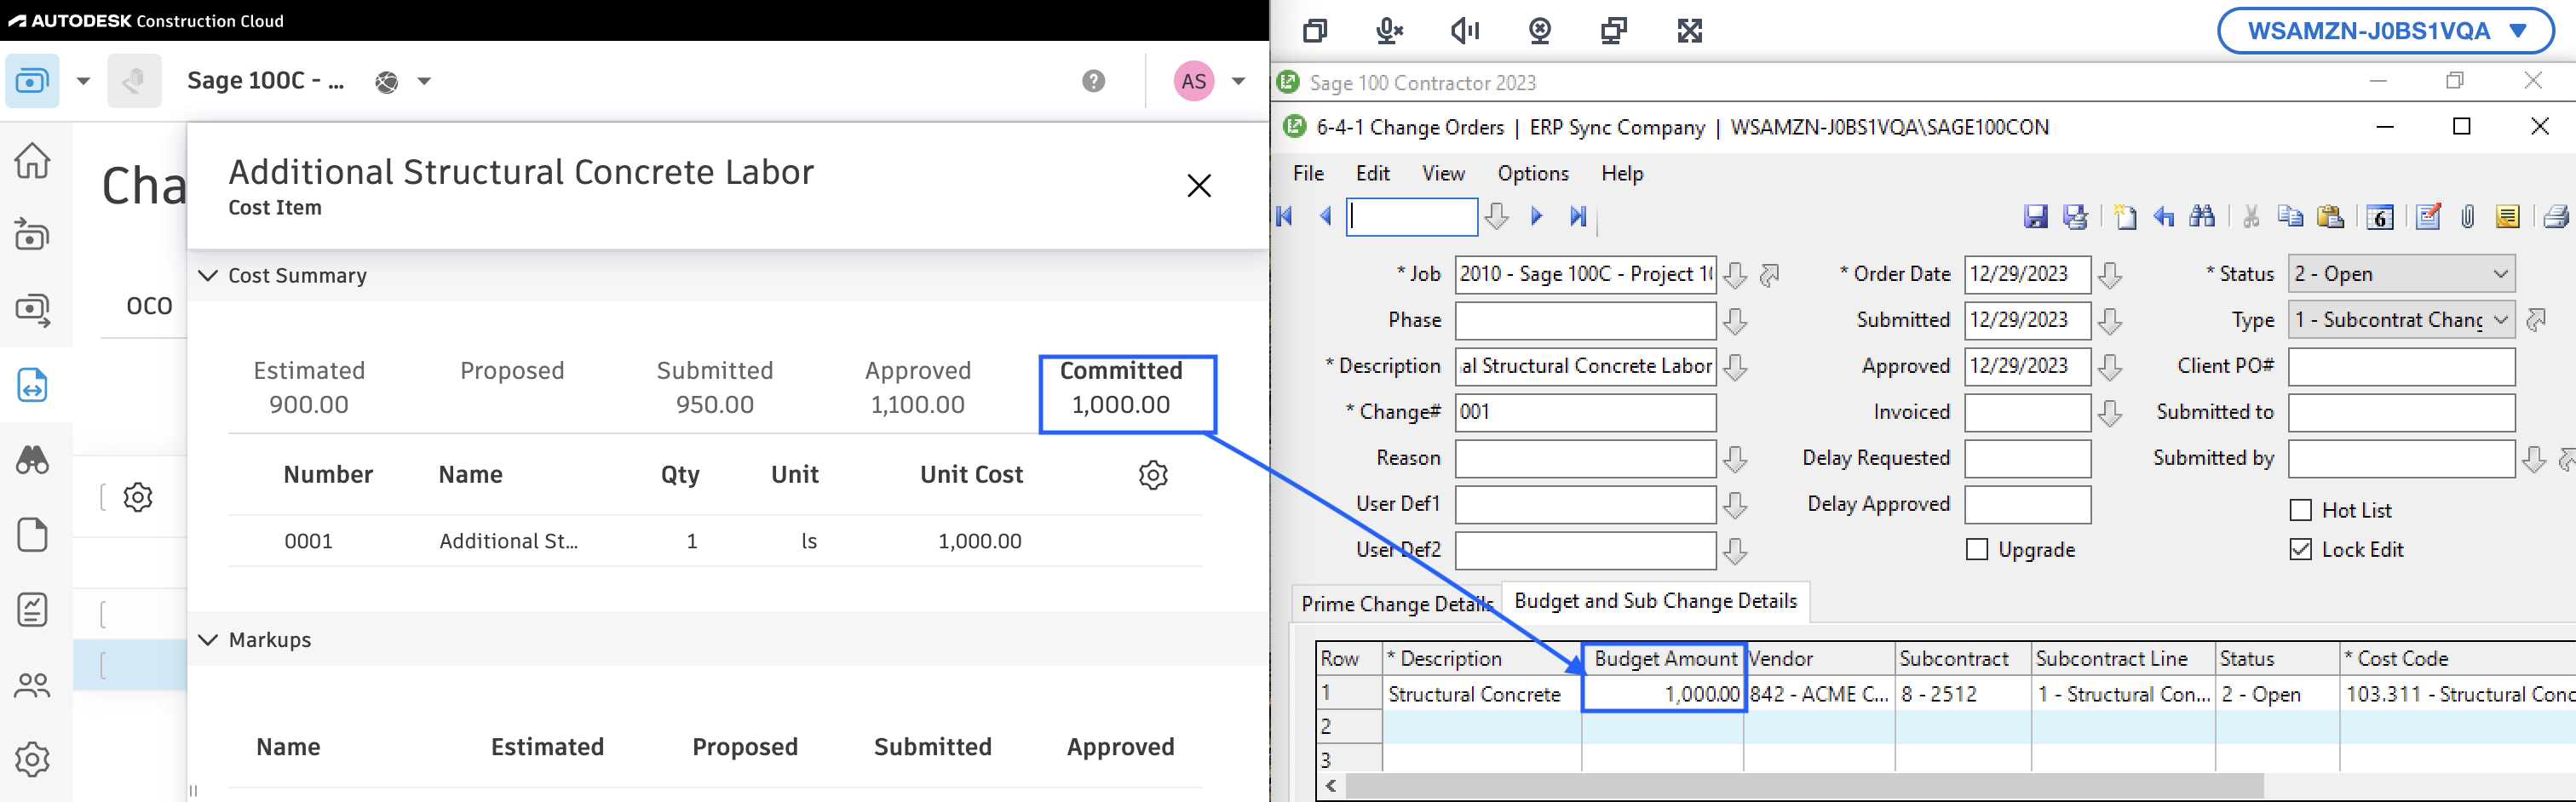Click the Save floppy disk icon

pyautogui.click(x=2035, y=216)
